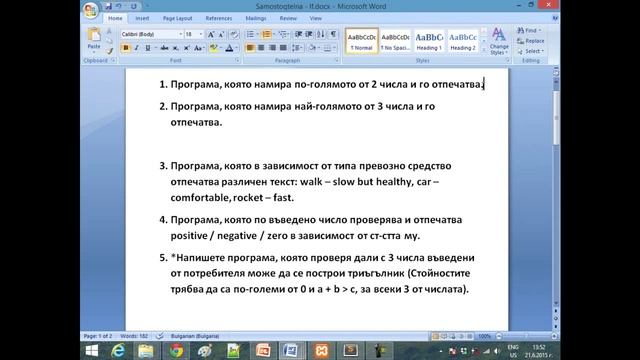The image size is (640, 360).
Task: Open PowerPoint from the taskbar
Action: (x=263, y=351)
